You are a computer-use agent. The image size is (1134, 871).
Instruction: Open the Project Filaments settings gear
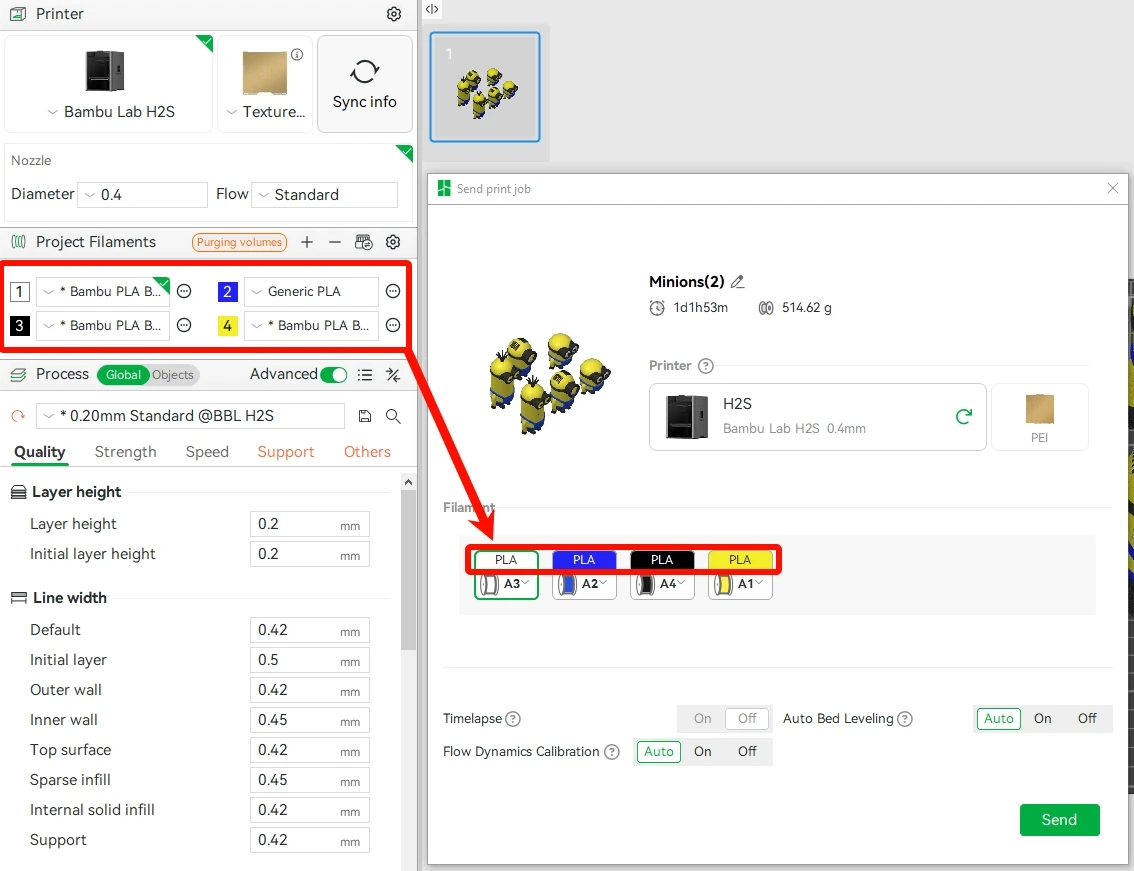393,242
